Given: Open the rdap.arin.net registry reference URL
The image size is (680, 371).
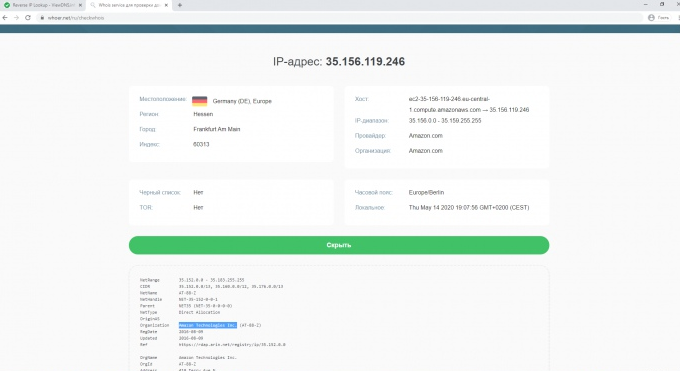Looking at the screenshot, I should tap(232, 345).
